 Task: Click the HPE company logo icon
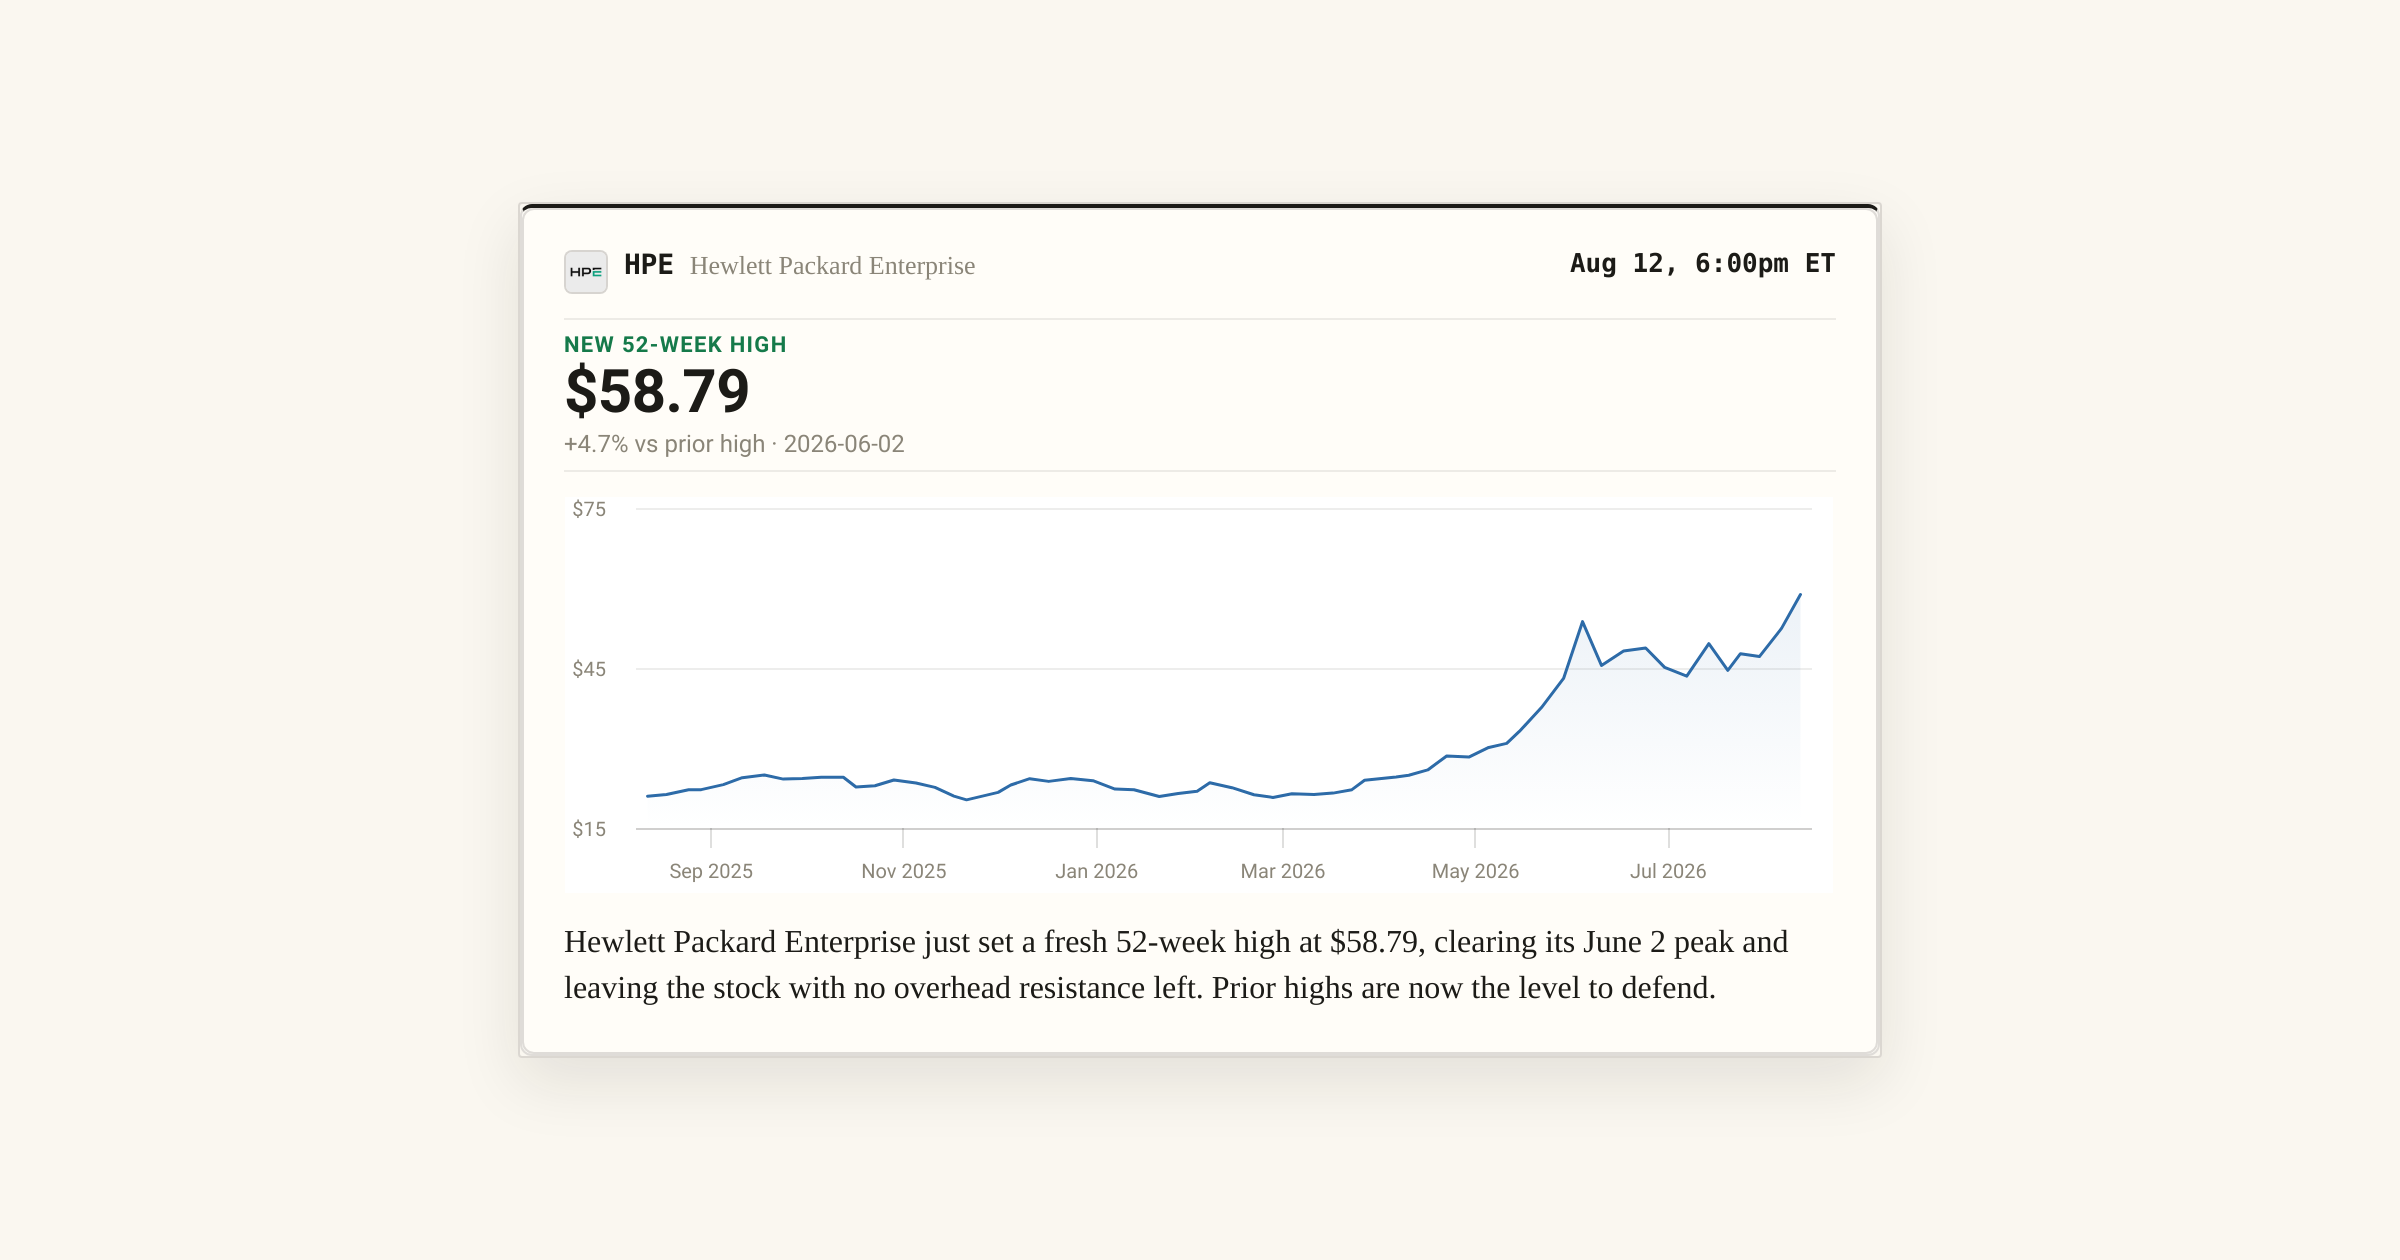tap(586, 272)
